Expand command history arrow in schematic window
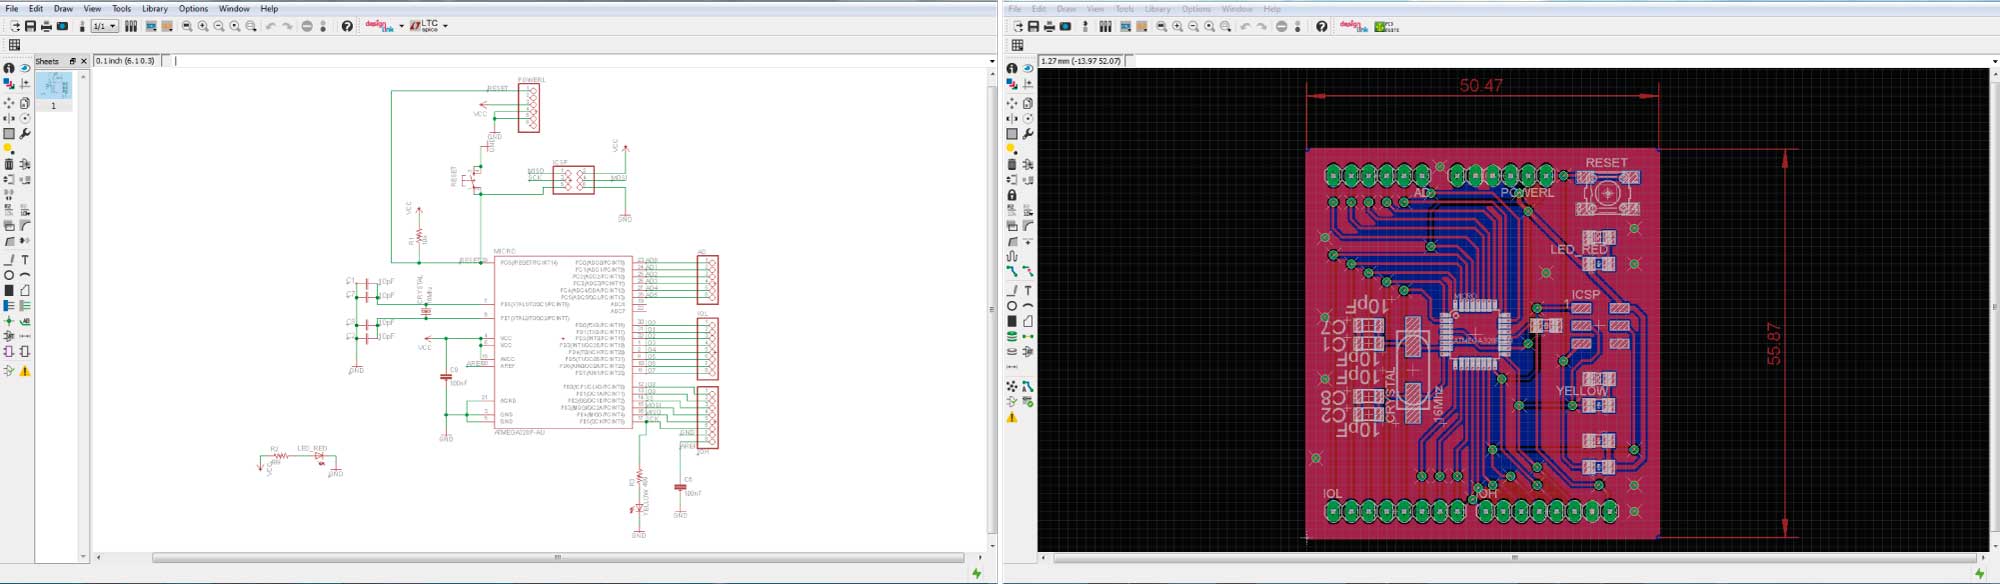This screenshot has width=2000, height=584. point(991,61)
